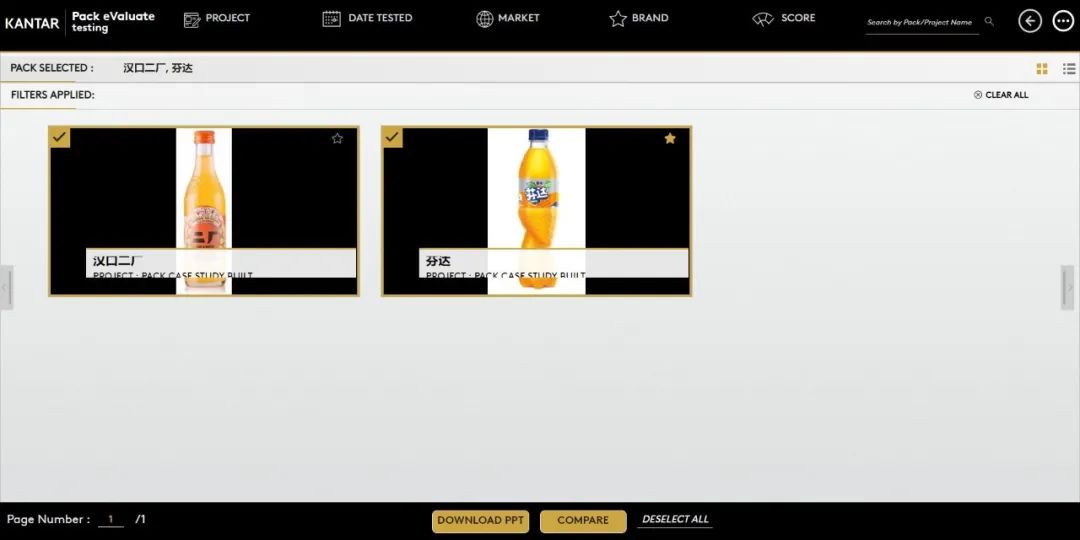
Task: Click the Date Tested calendar icon
Action: click(331, 19)
